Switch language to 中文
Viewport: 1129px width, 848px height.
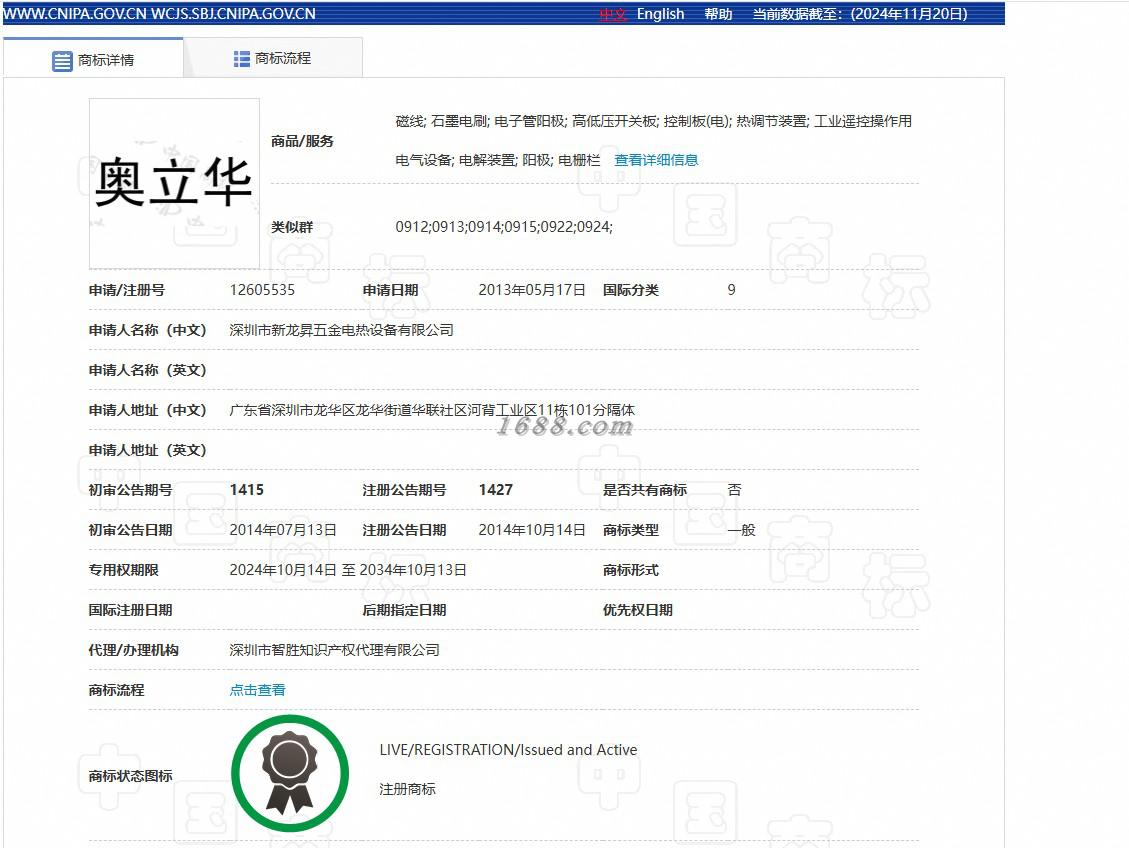[613, 14]
